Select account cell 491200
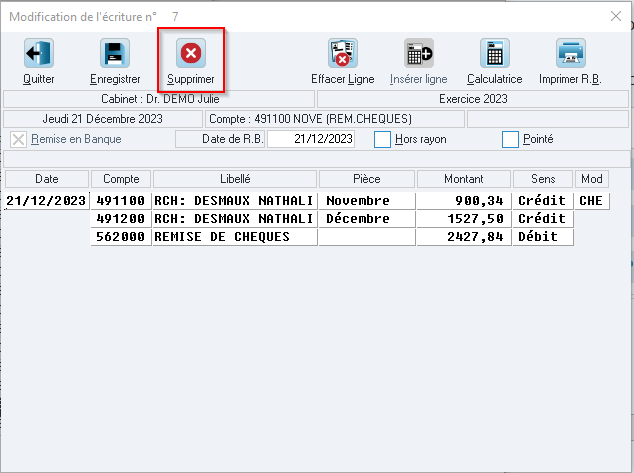 click(121, 219)
